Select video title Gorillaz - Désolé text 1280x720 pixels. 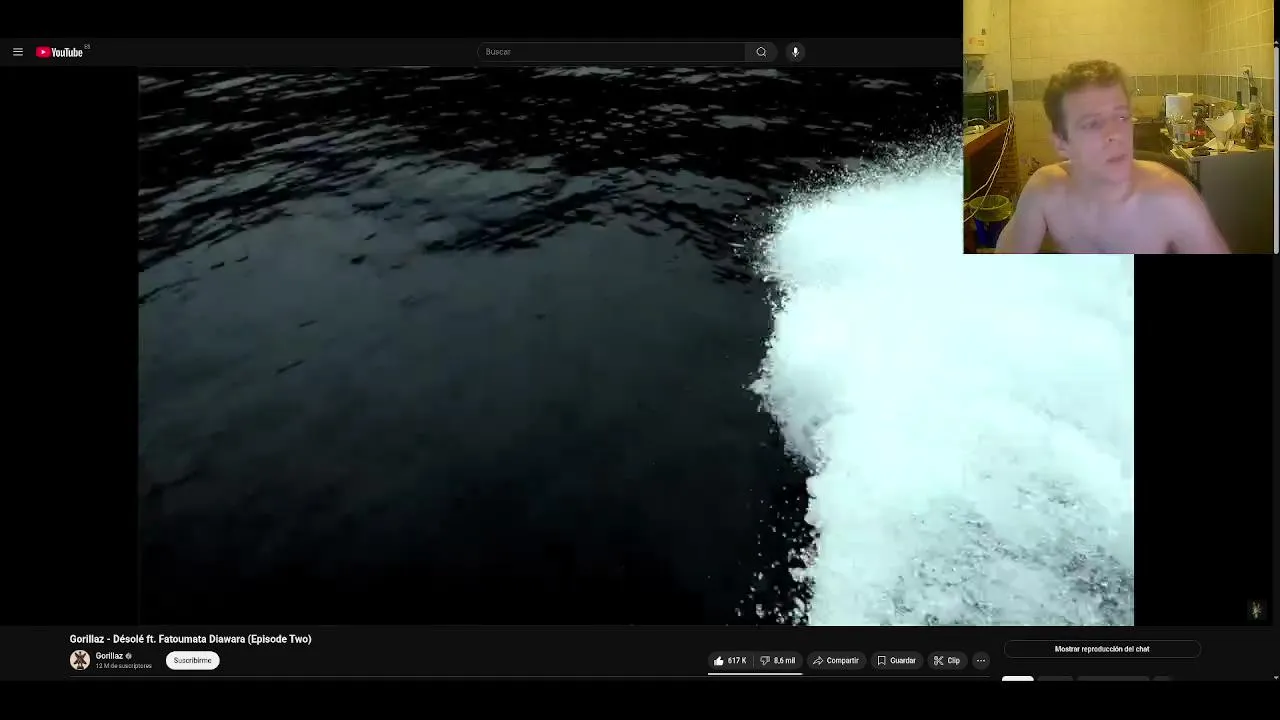coord(190,639)
